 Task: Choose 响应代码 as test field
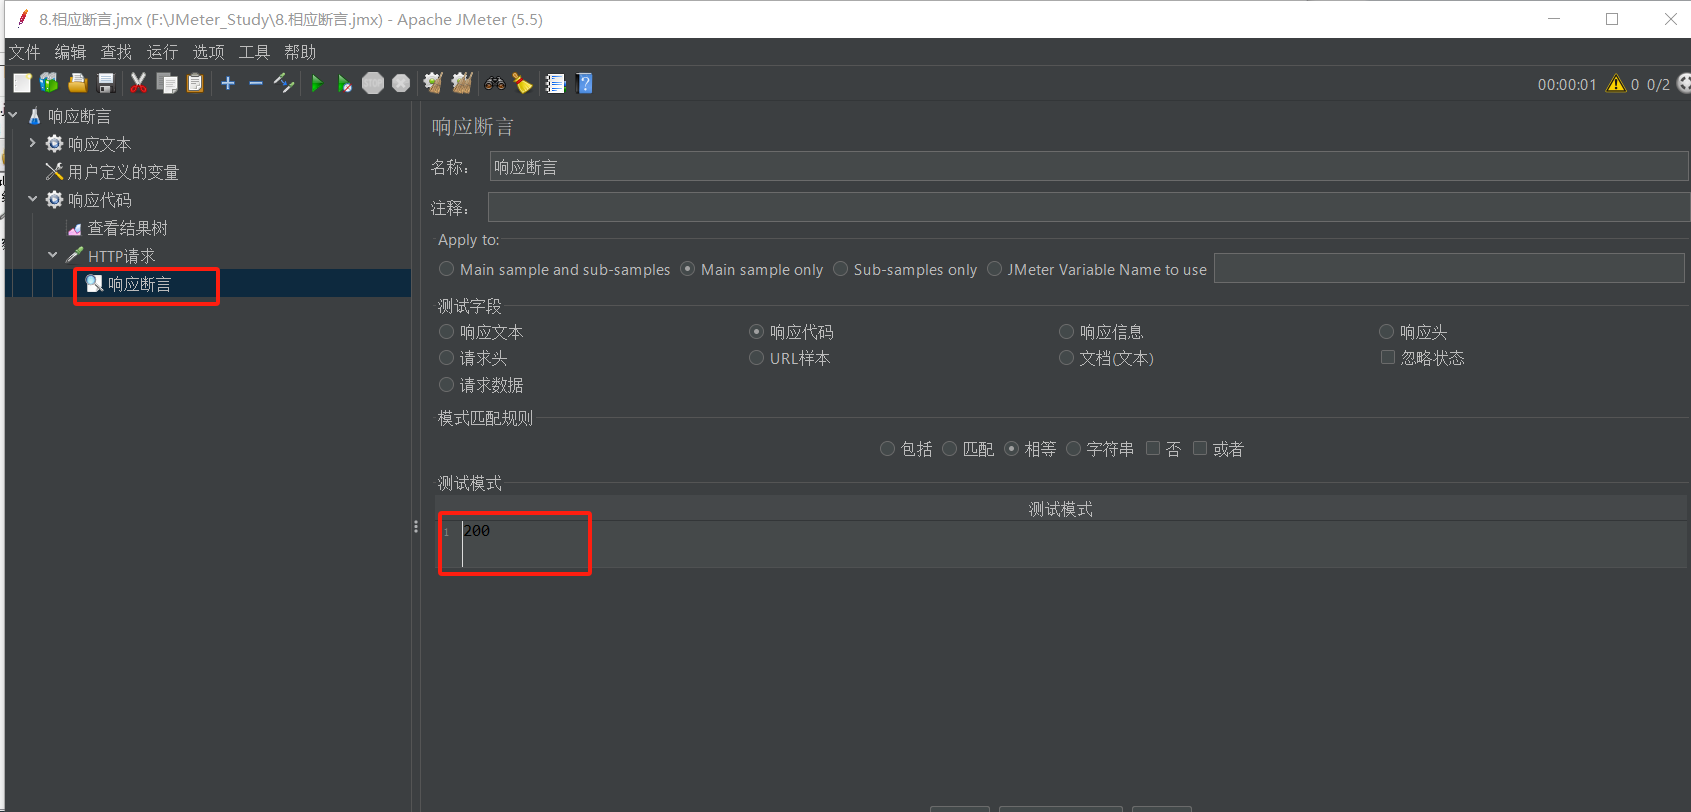tap(757, 332)
